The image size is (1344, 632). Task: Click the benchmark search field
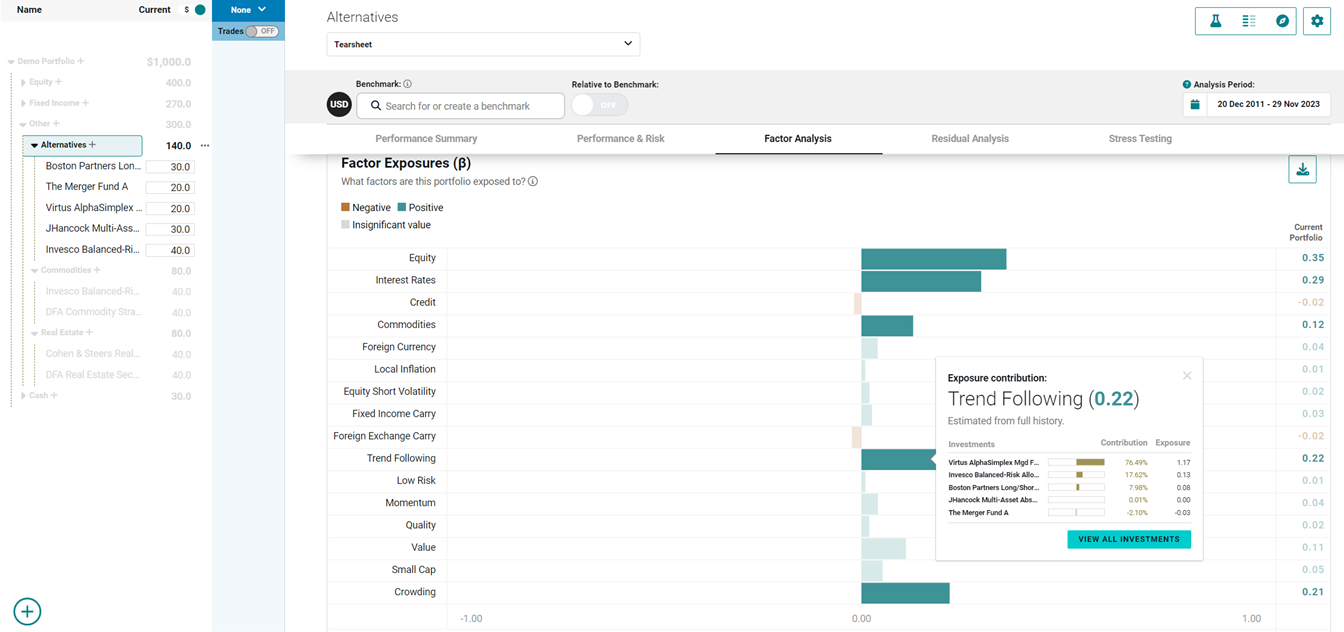pos(459,104)
